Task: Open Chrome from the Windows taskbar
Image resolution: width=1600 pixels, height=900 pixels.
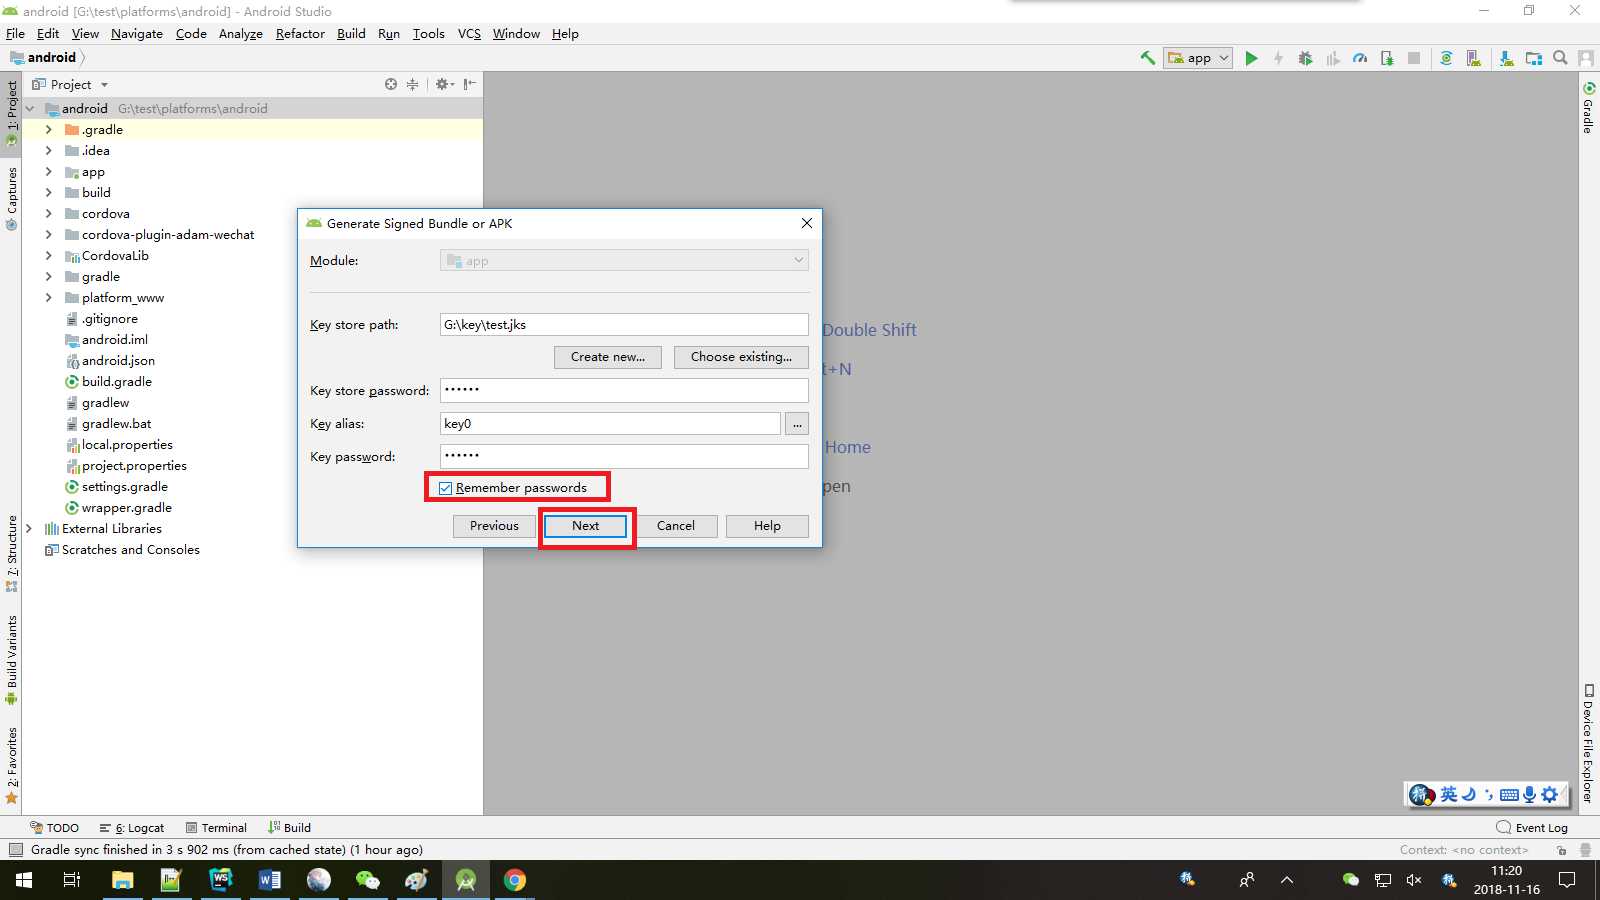Action: pos(515,880)
